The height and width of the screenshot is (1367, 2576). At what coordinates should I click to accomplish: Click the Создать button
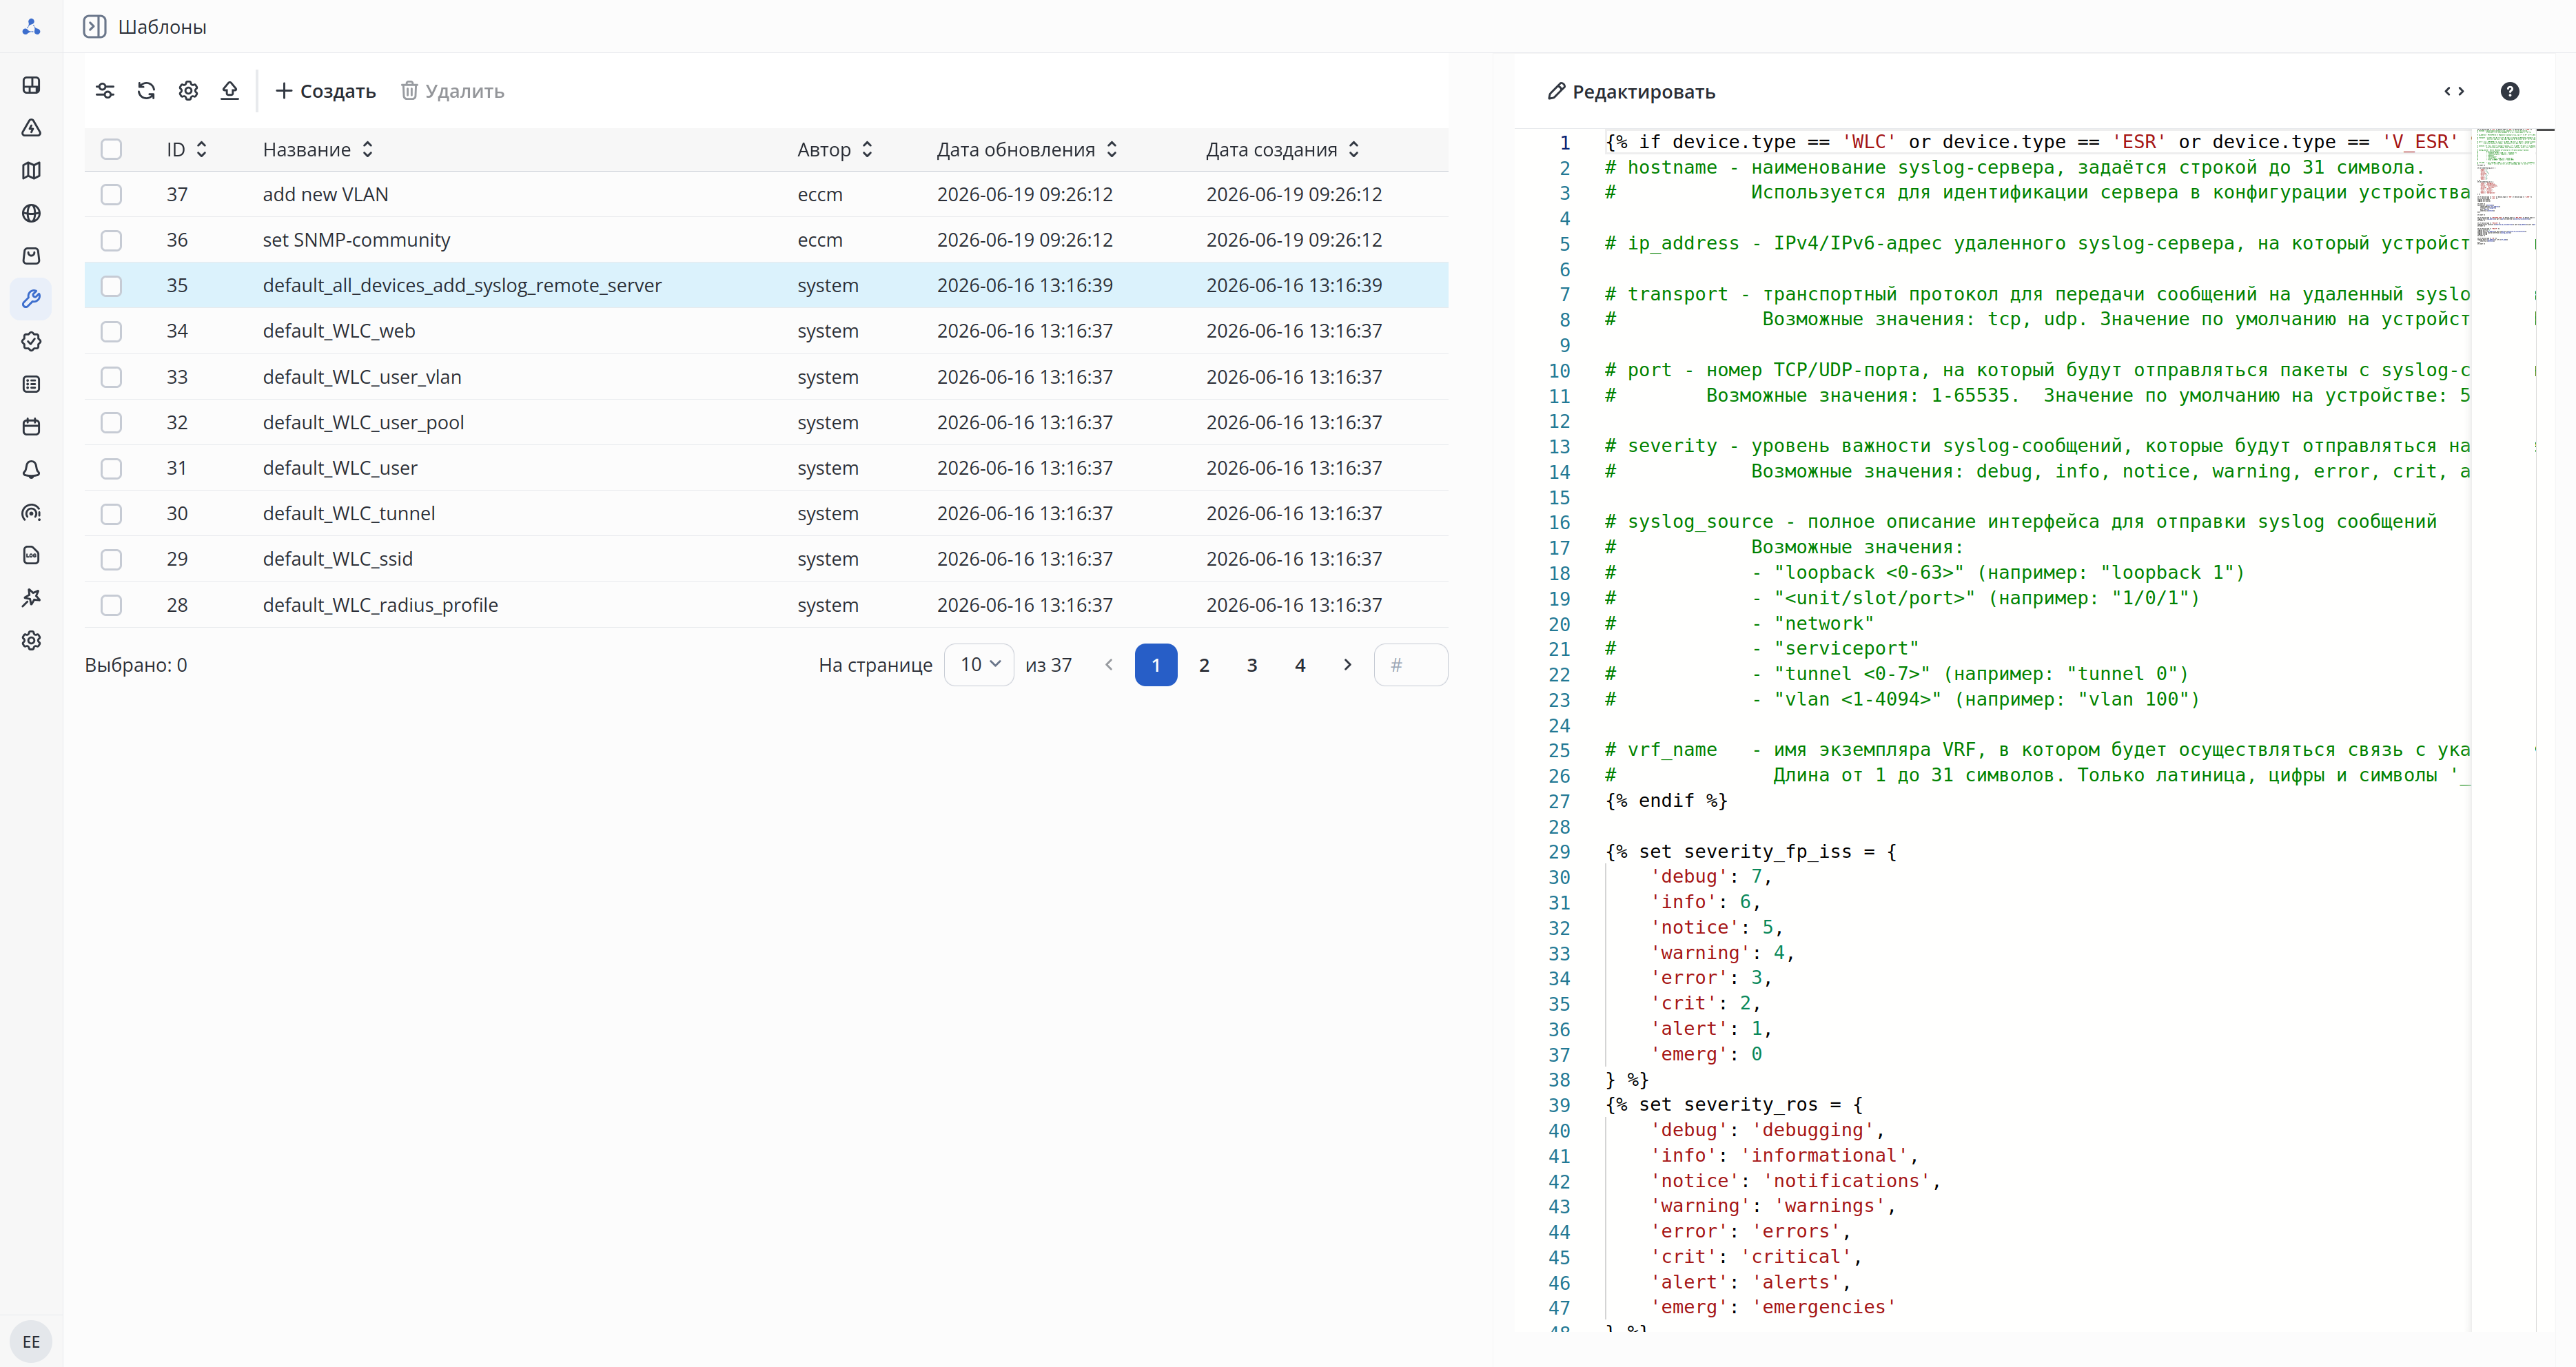click(x=325, y=91)
